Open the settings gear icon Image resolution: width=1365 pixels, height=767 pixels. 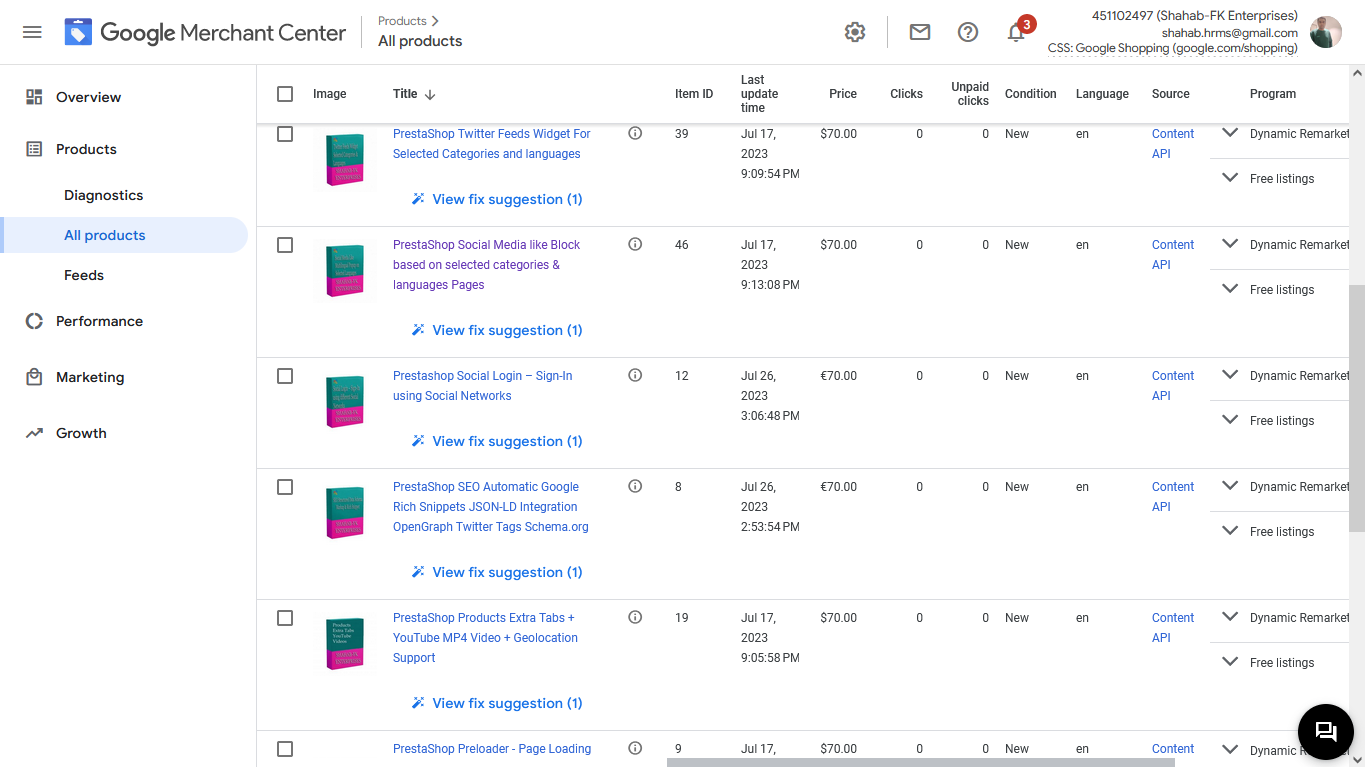click(x=855, y=32)
